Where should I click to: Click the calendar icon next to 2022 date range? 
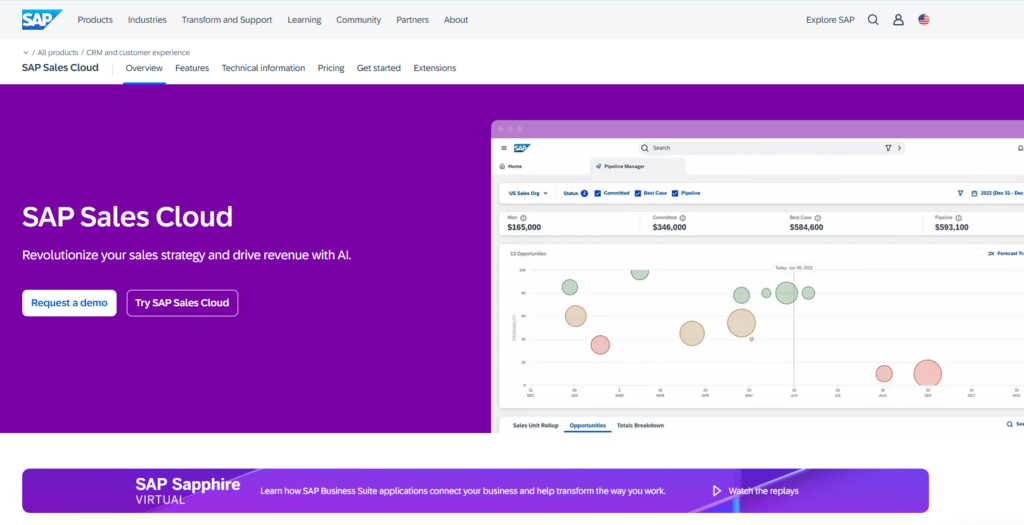(x=974, y=193)
